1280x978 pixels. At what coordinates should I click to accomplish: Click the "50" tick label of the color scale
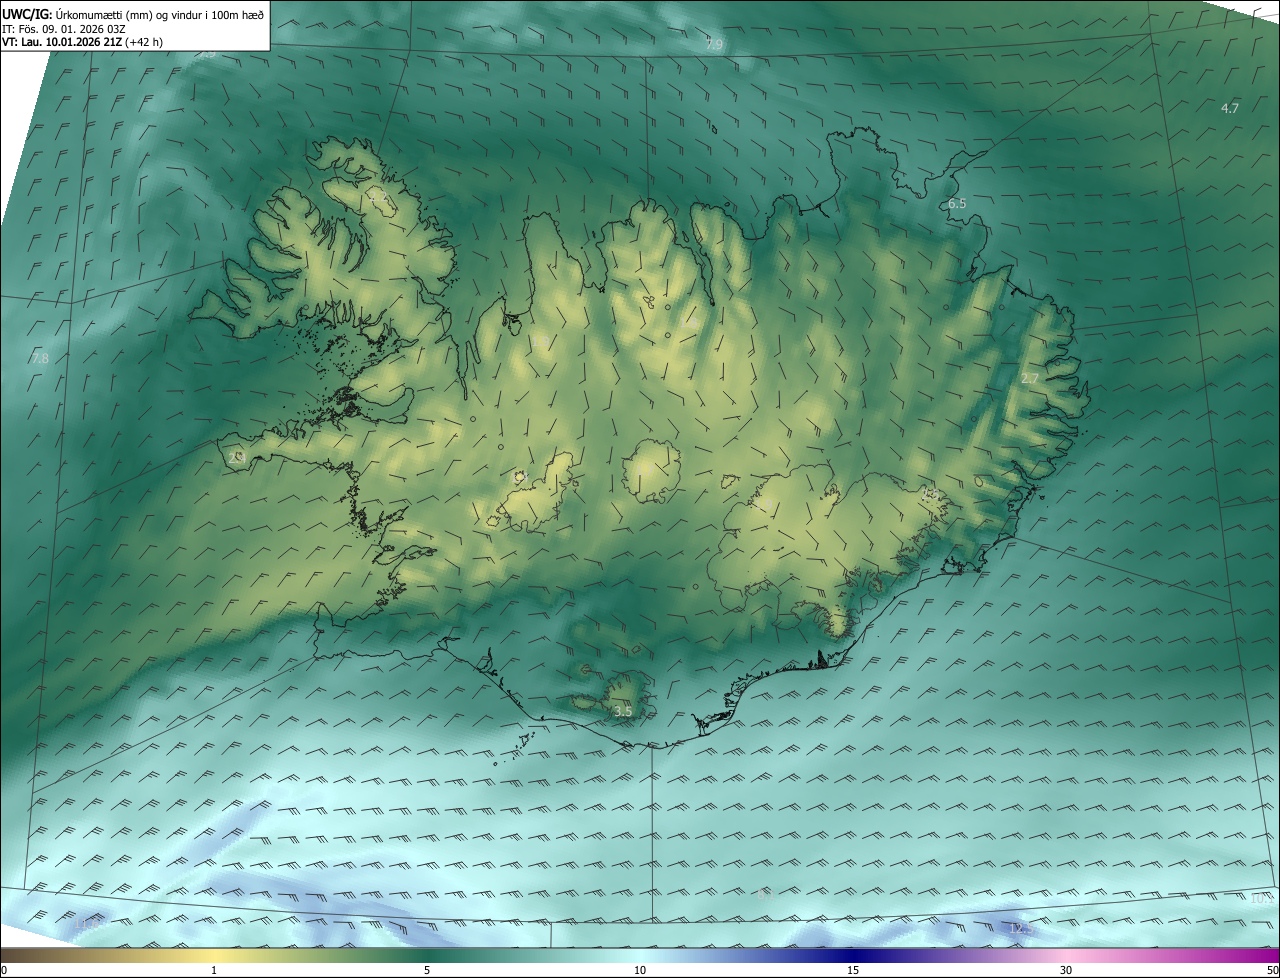(1272, 971)
